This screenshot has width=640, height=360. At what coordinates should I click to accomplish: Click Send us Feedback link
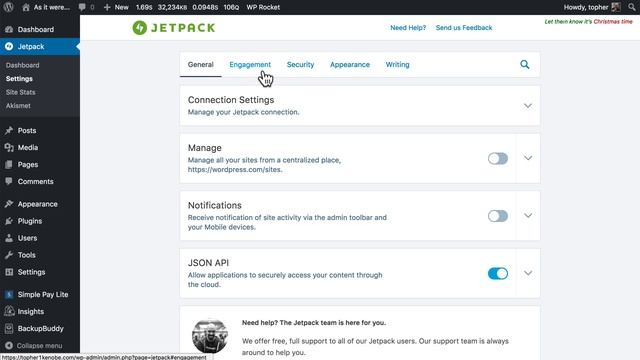tap(464, 28)
